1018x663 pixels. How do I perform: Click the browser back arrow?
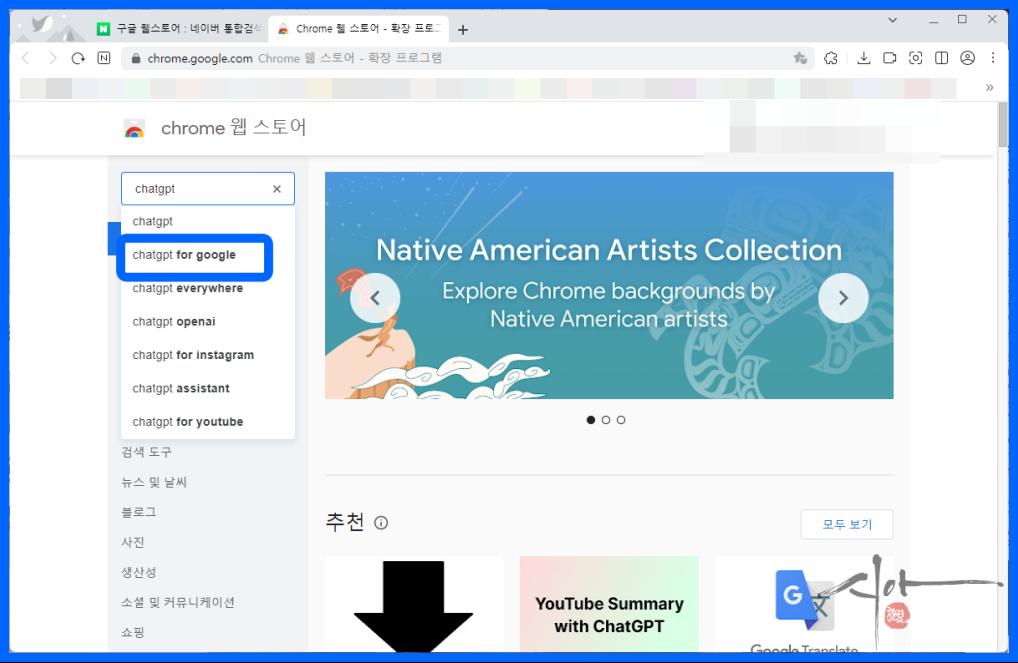pyautogui.click(x=25, y=58)
